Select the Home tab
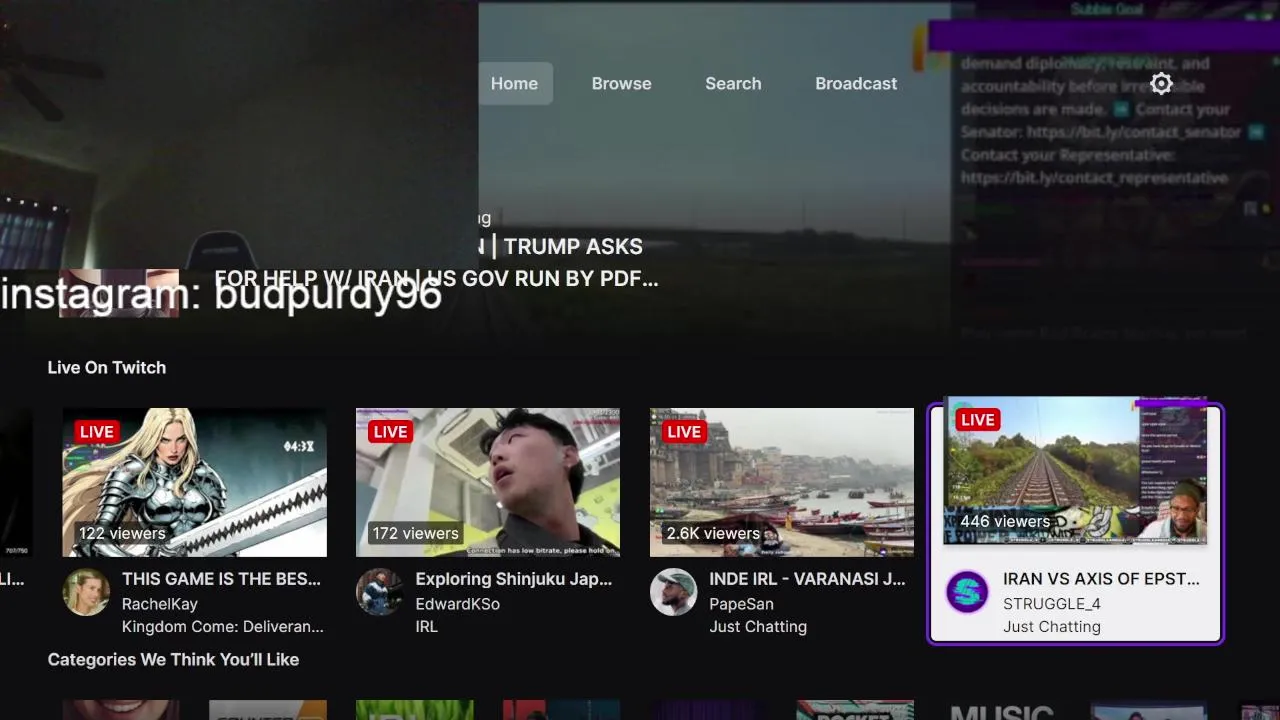The image size is (1280, 720). [x=514, y=83]
